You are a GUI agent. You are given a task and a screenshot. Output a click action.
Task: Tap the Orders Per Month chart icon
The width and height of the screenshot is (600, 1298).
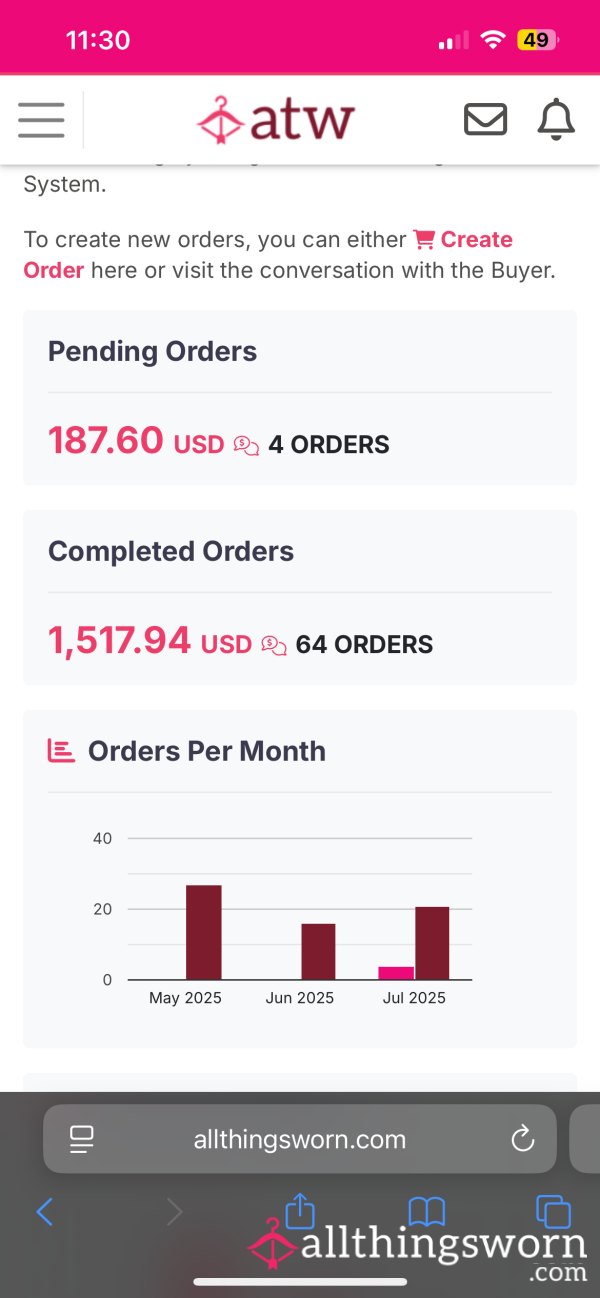(x=62, y=751)
